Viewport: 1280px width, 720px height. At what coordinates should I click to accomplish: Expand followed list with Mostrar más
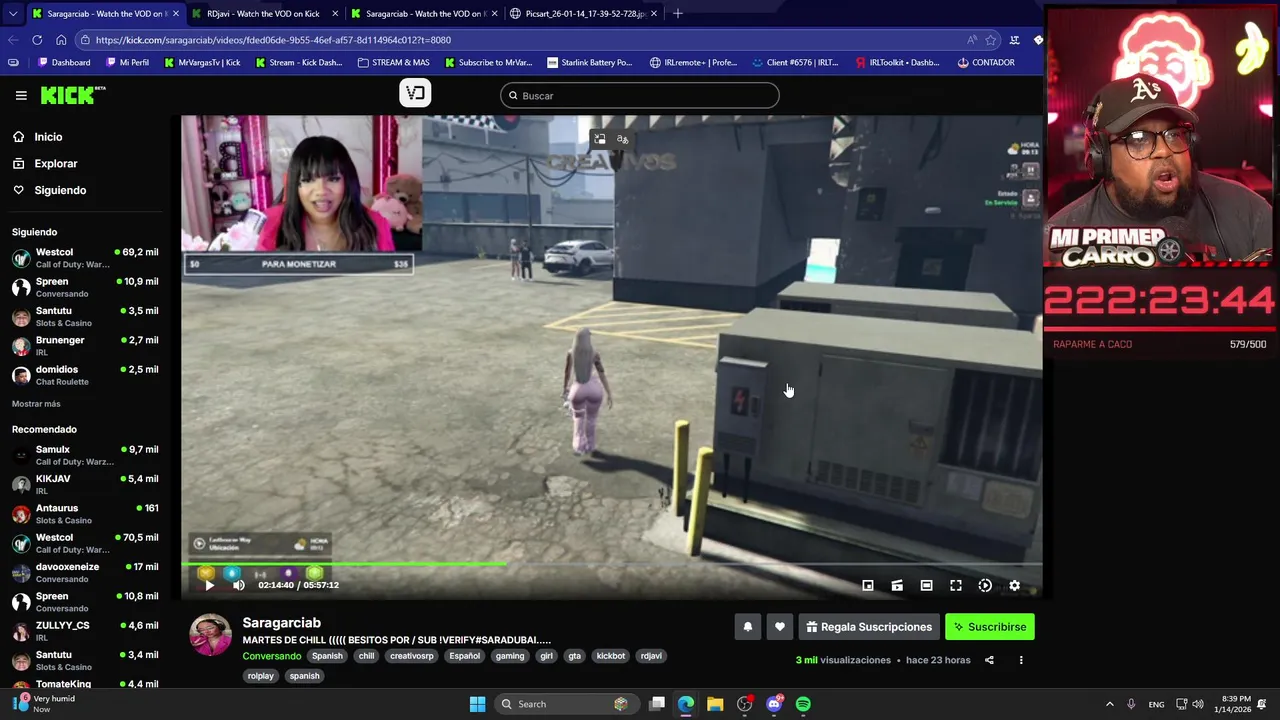point(36,404)
